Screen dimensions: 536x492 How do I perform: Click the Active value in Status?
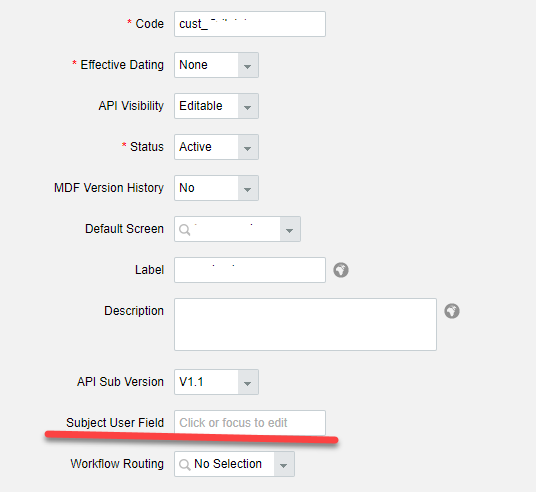tap(196, 147)
